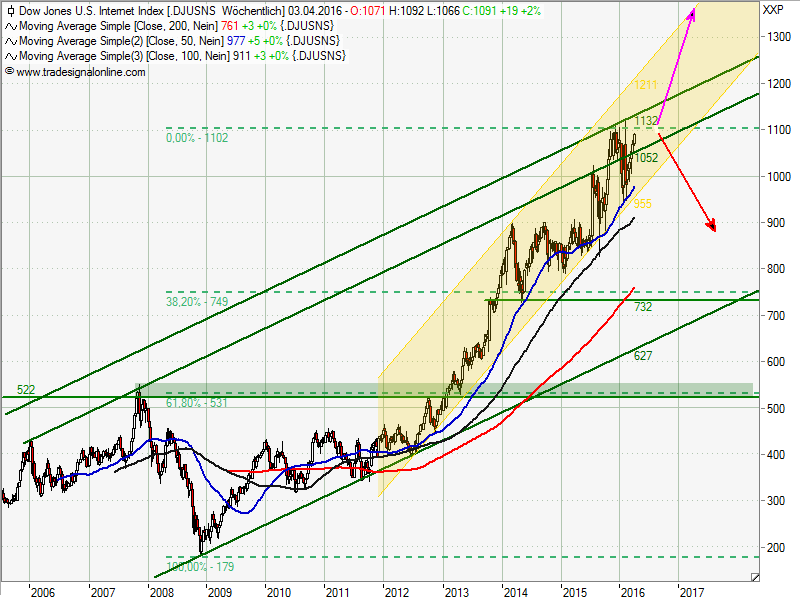Viewport: 800px width, 600px height.
Task: Click the copyright icon beside www.tradesignalonline.com
Action: coord(9,71)
